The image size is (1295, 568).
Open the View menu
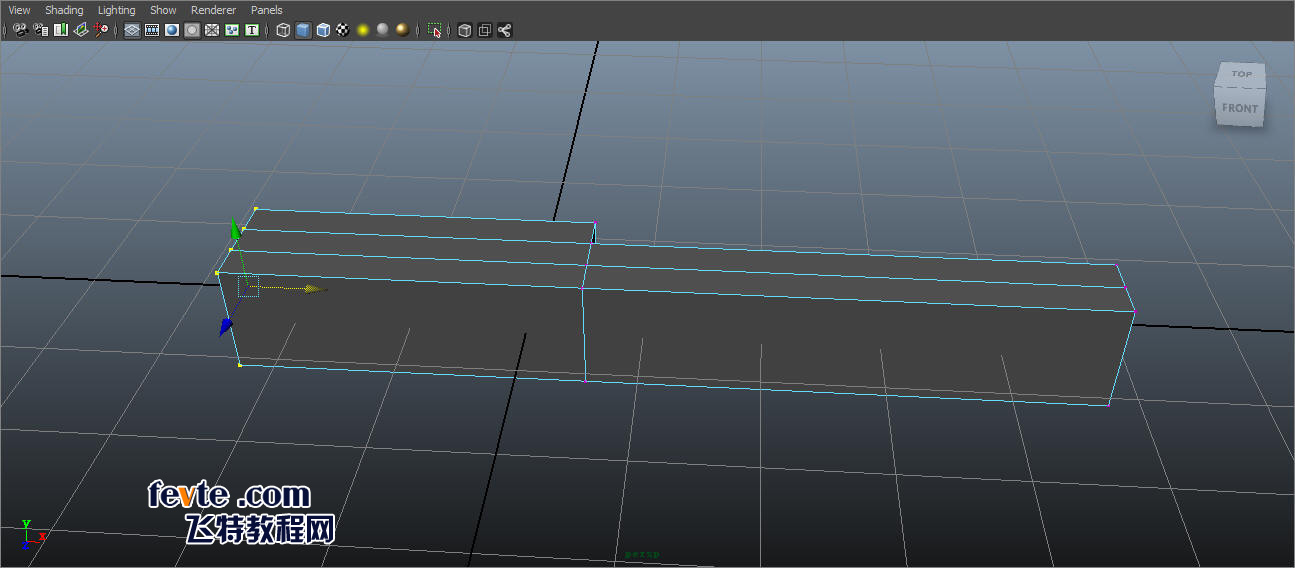pos(19,10)
